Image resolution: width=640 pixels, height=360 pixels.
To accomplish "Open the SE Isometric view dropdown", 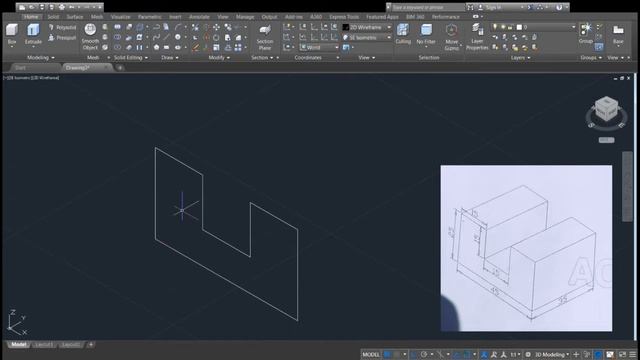I will pyautogui.click(x=367, y=37).
